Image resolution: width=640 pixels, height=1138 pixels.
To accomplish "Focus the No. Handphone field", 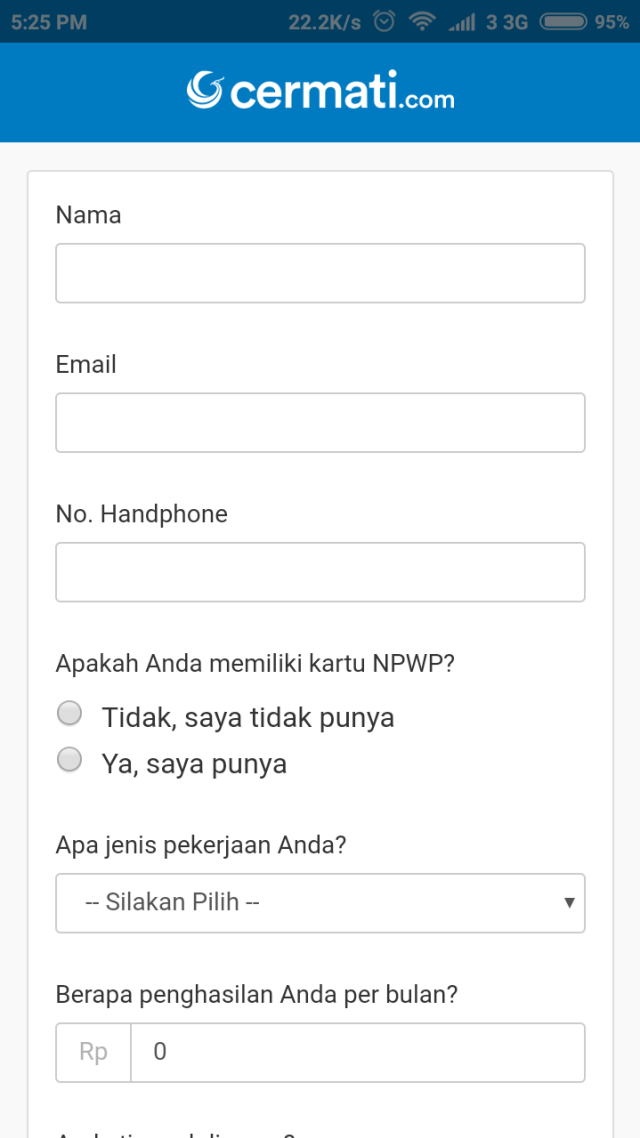I will 320,572.
